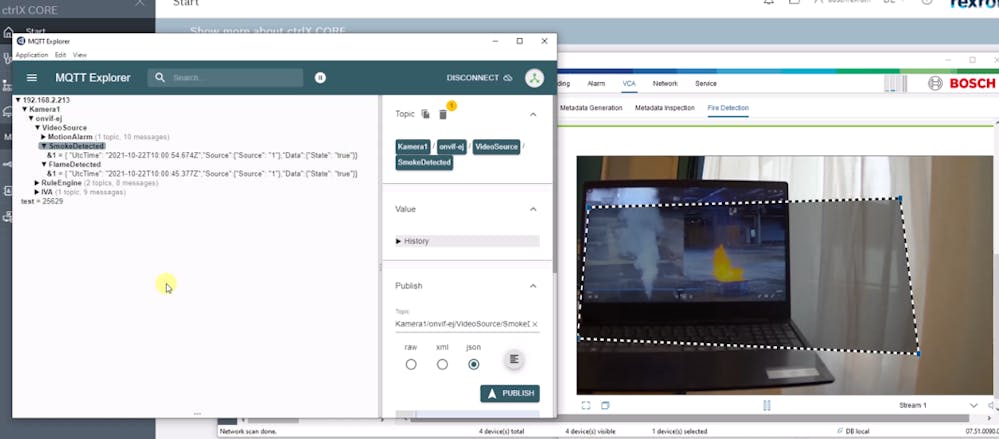Open the detach window icon below the video

click(x=605, y=405)
